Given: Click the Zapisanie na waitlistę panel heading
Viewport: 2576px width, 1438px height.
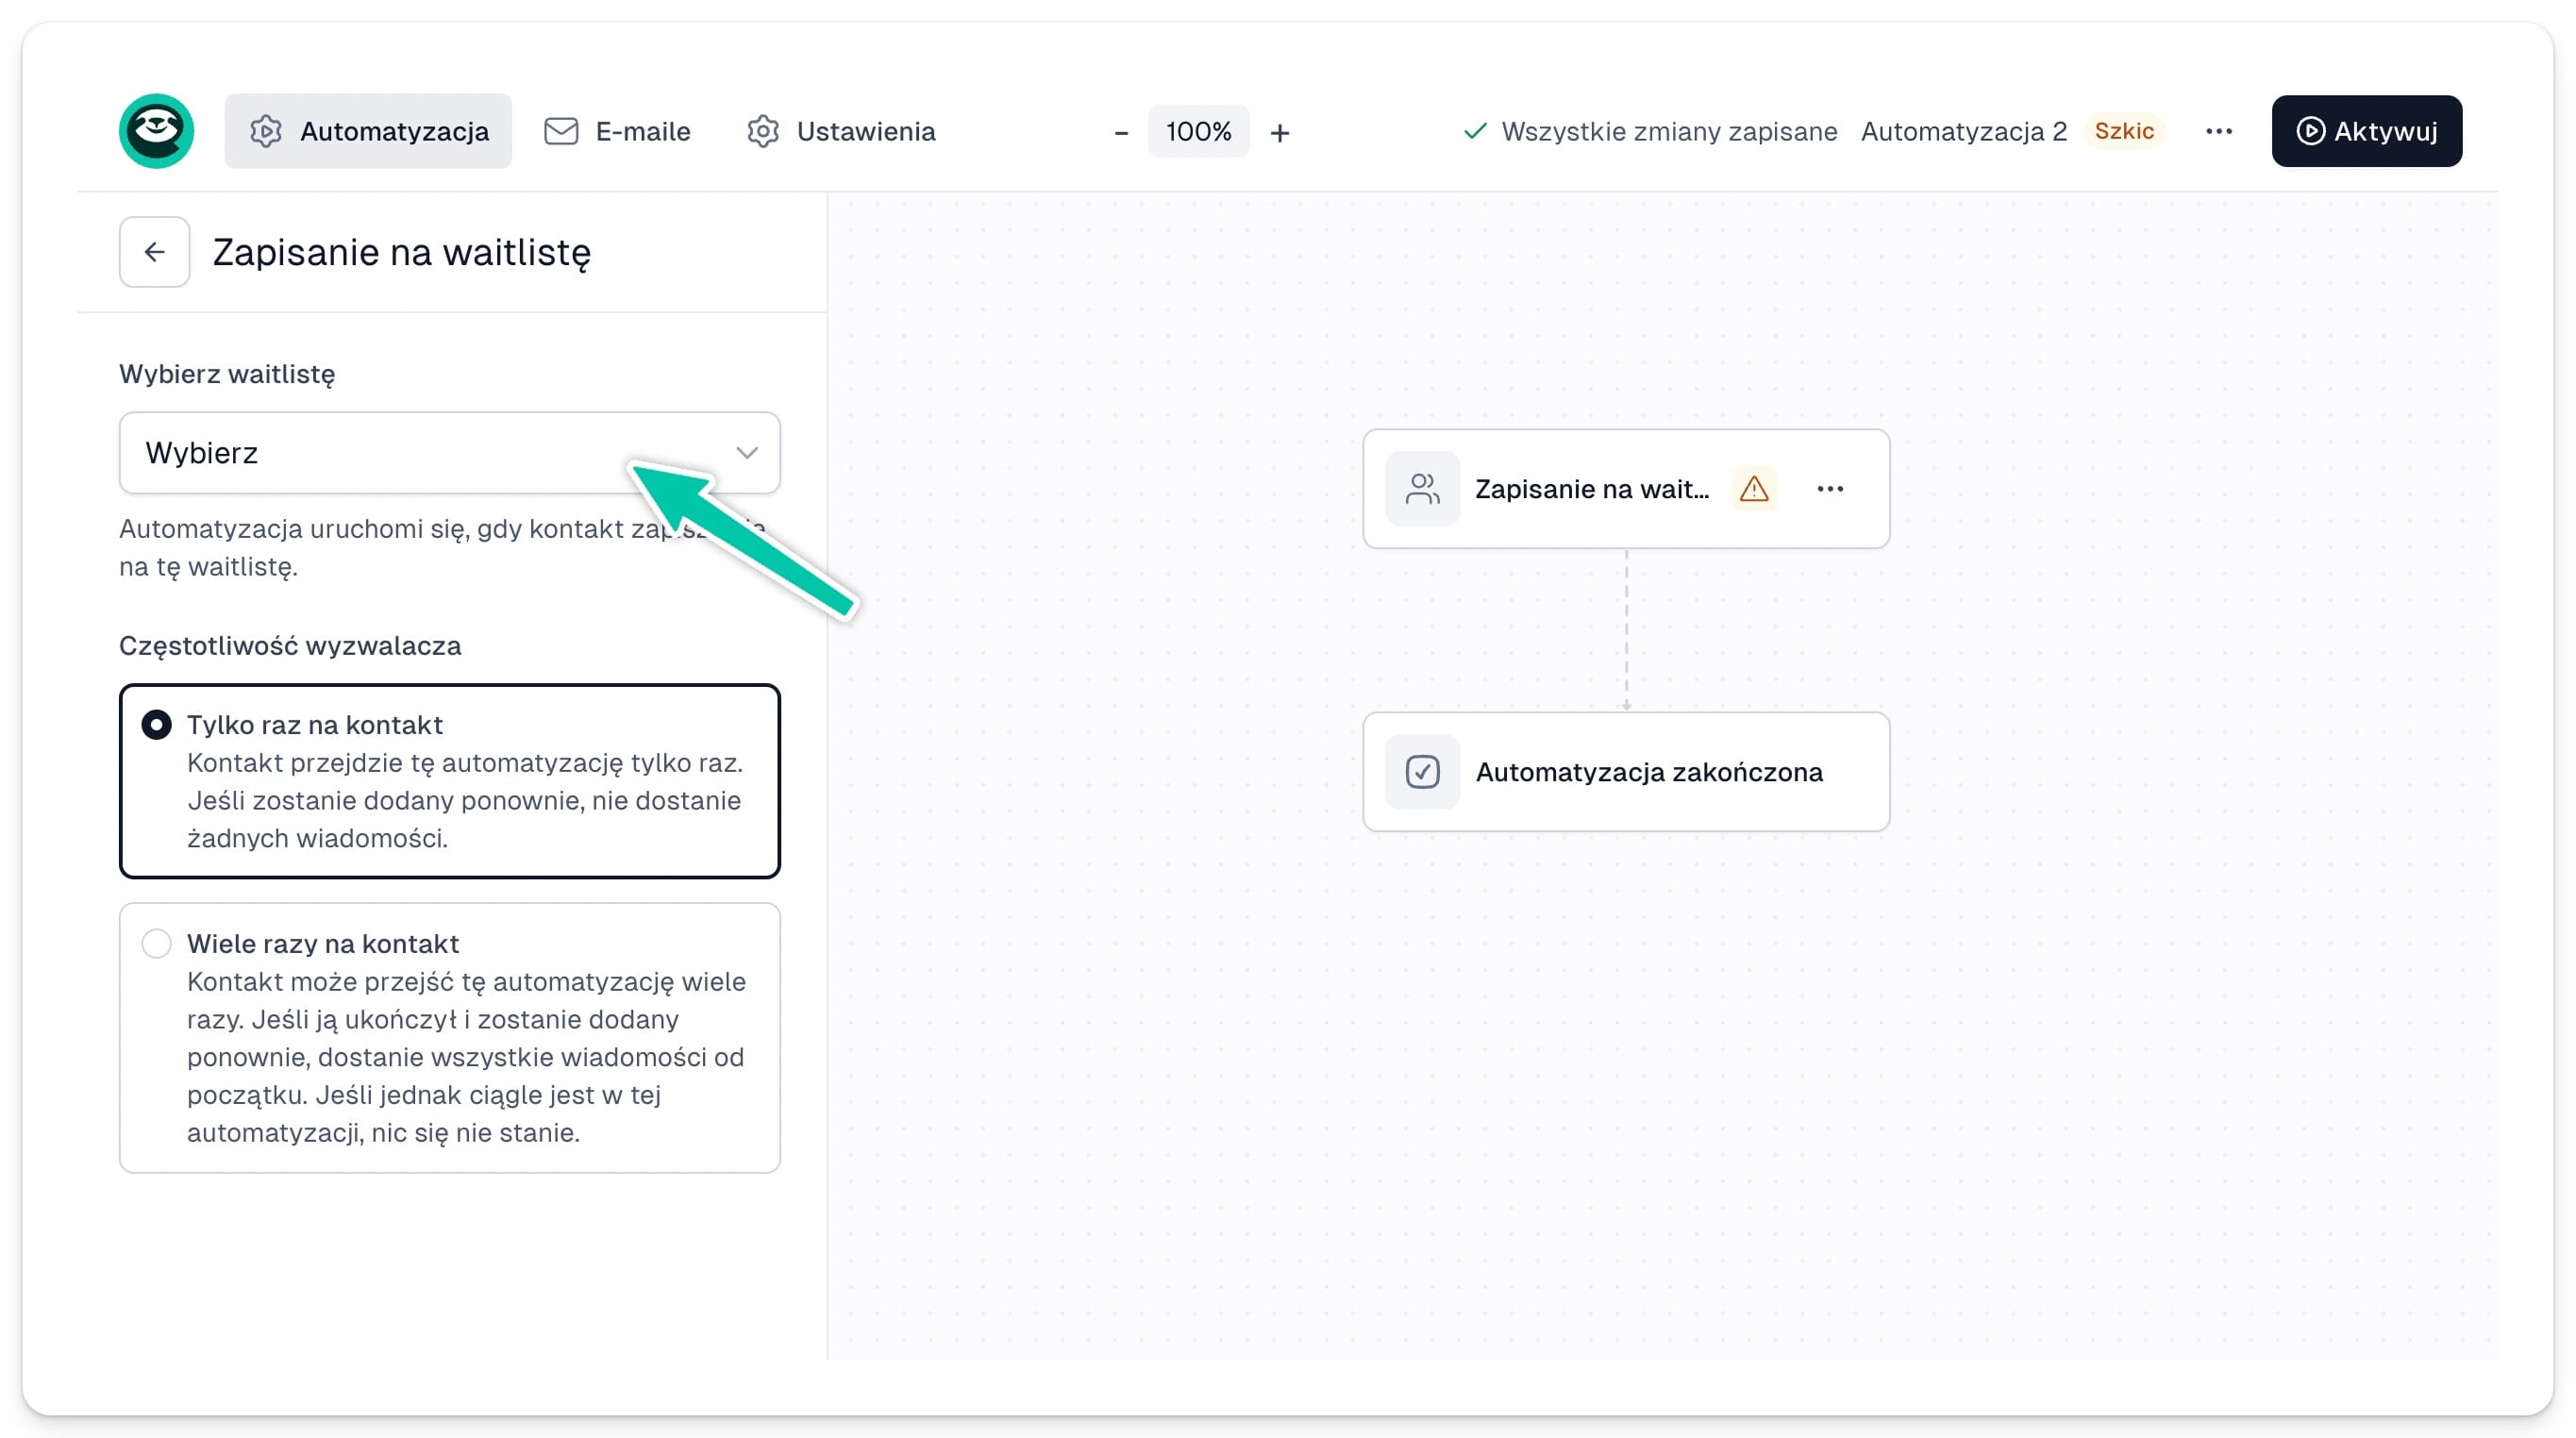Looking at the screenshot, I should (401, 252).
